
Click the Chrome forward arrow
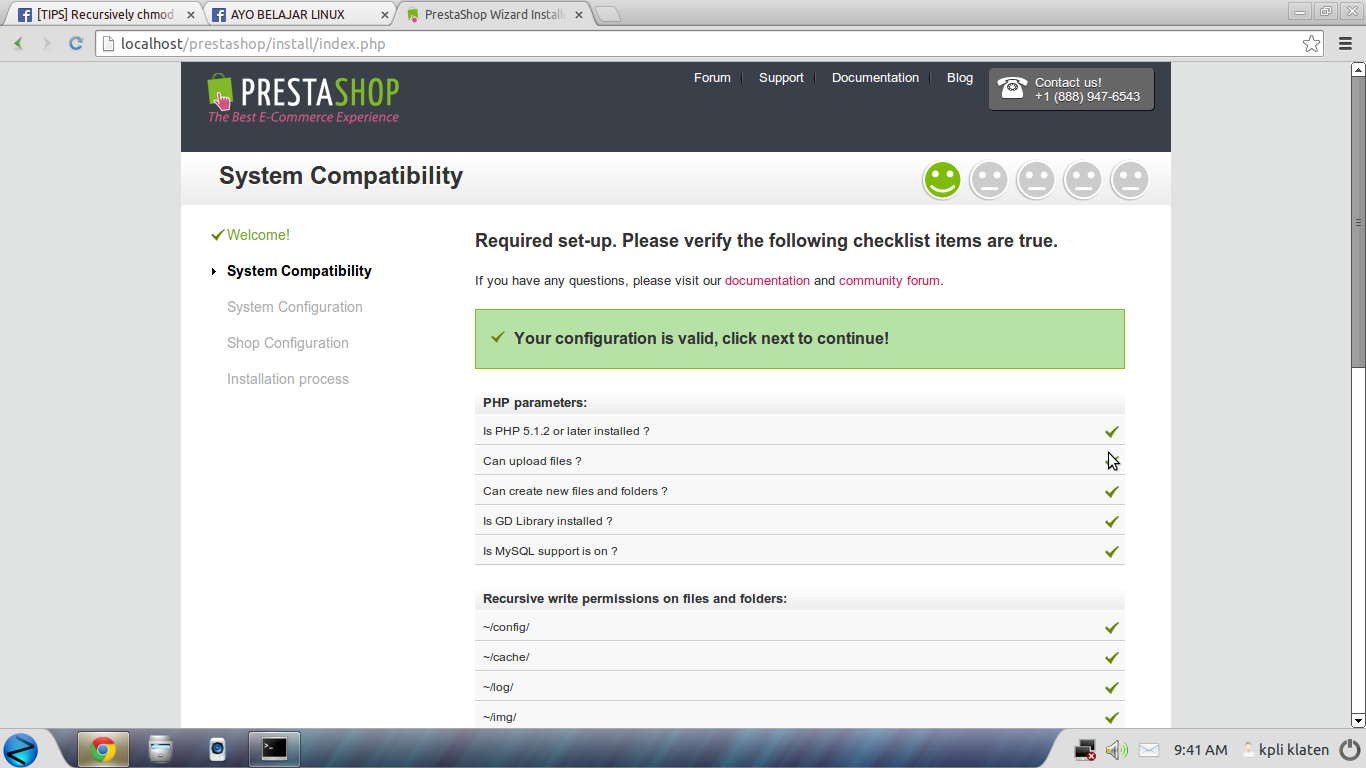tap(46, 43)
